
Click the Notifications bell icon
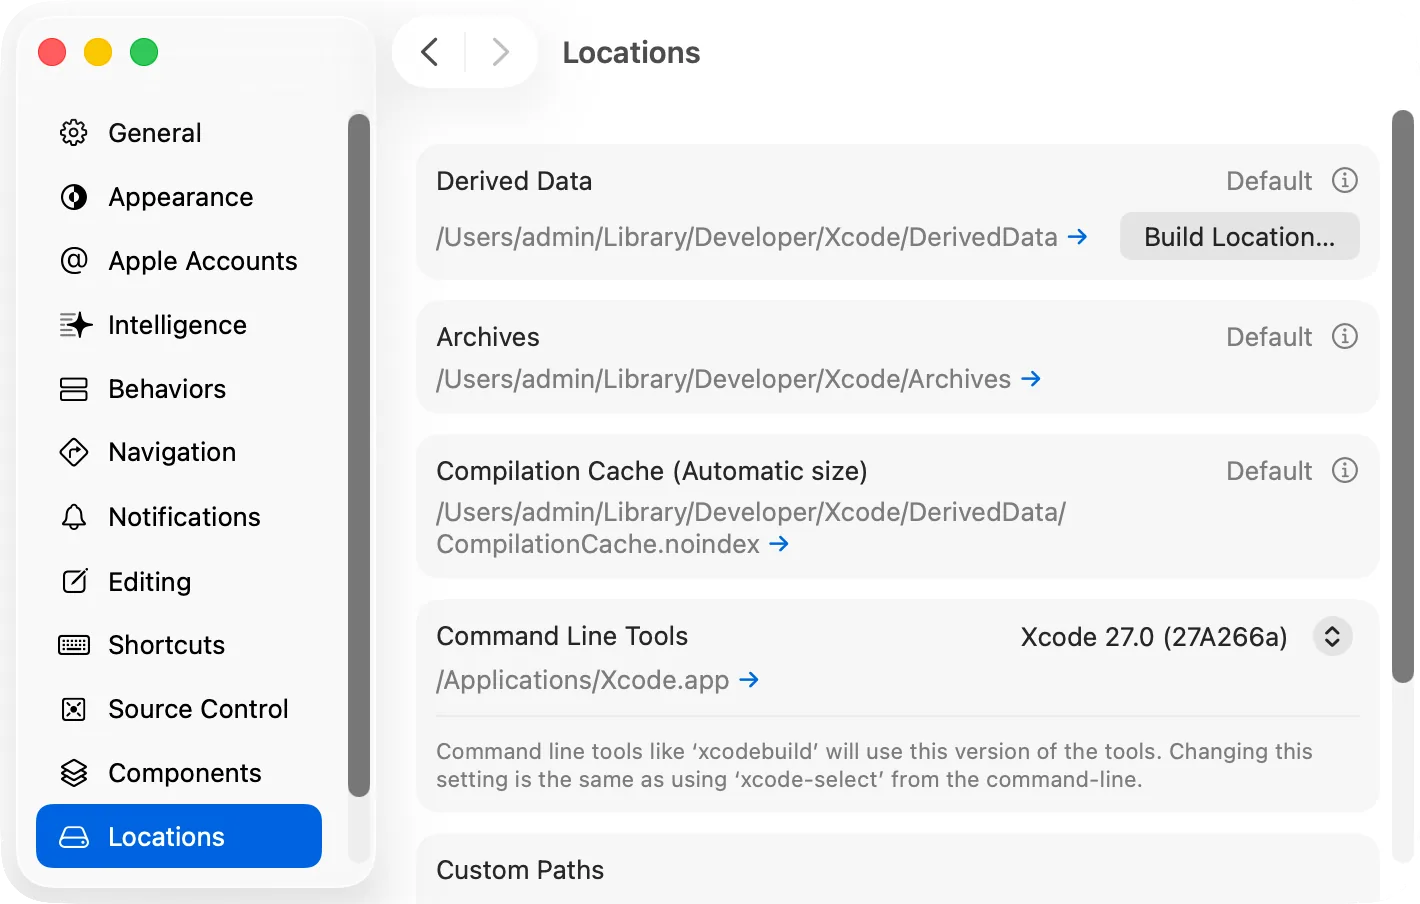click(x=74, y=517)
